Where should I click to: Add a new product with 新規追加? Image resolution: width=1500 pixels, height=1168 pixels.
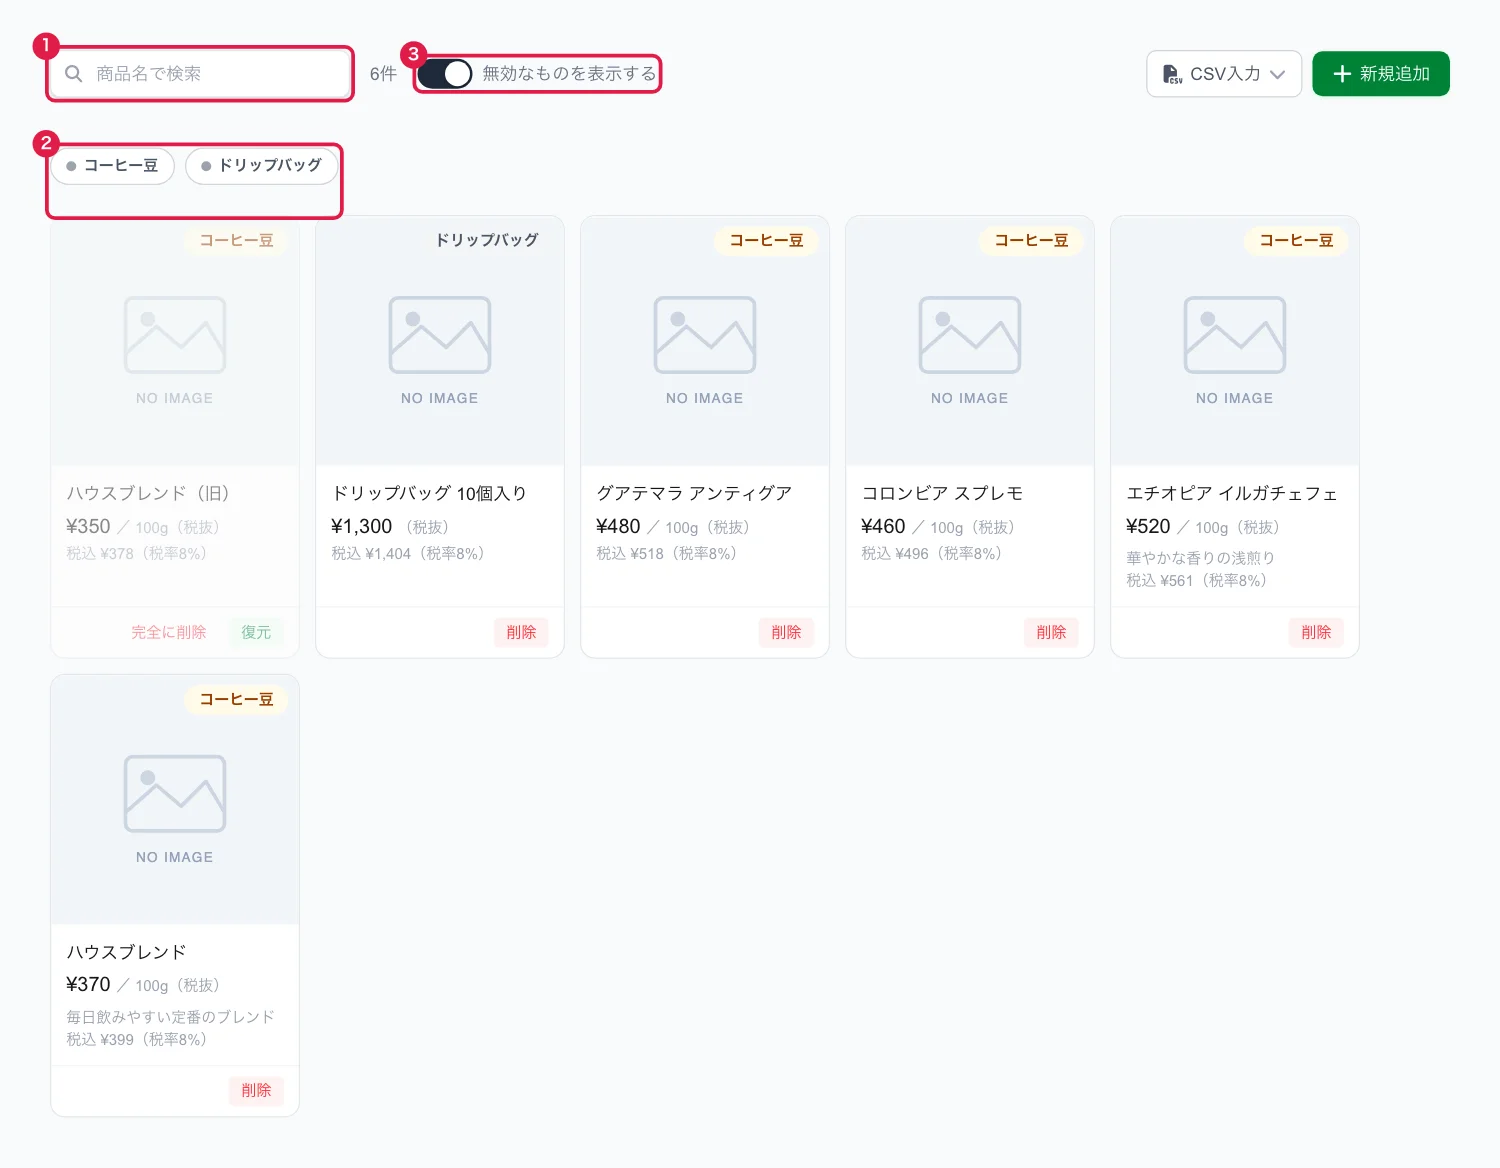[1381, 74]
